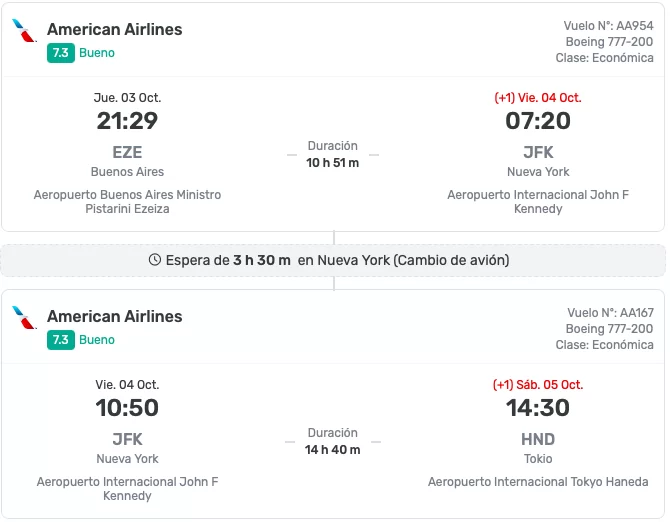Image resolution: width=670 pixels, height=522 pixels.
Task: Click the 7.3 rating badge on second flight
Action: (x=60, y=340)
